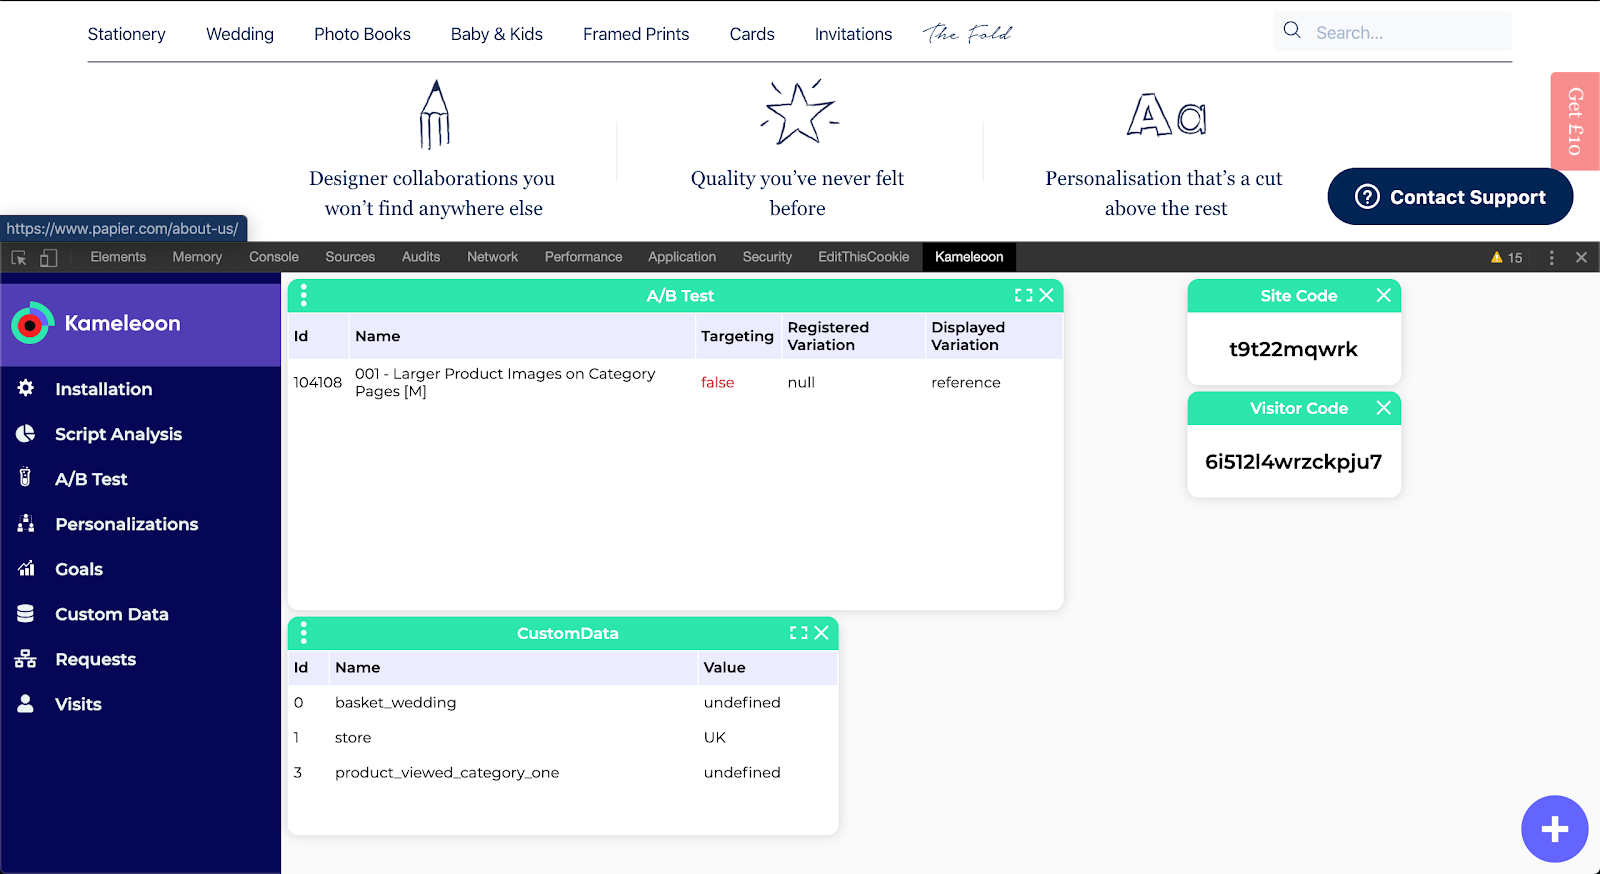Click into the Search field
1600x874 pixels.
pos(1393,32)
